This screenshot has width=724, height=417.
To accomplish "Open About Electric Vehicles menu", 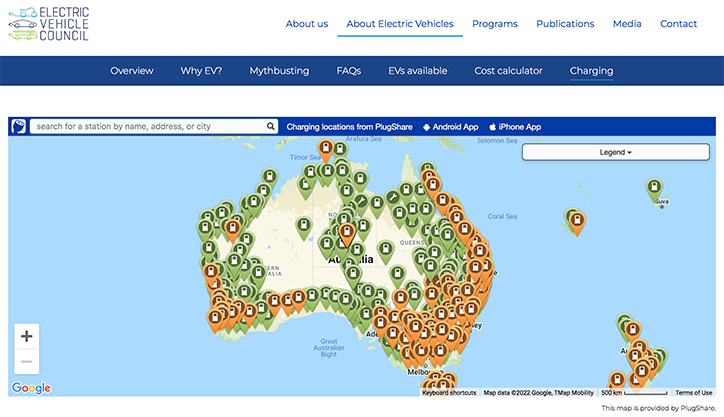I will (400, 24).
